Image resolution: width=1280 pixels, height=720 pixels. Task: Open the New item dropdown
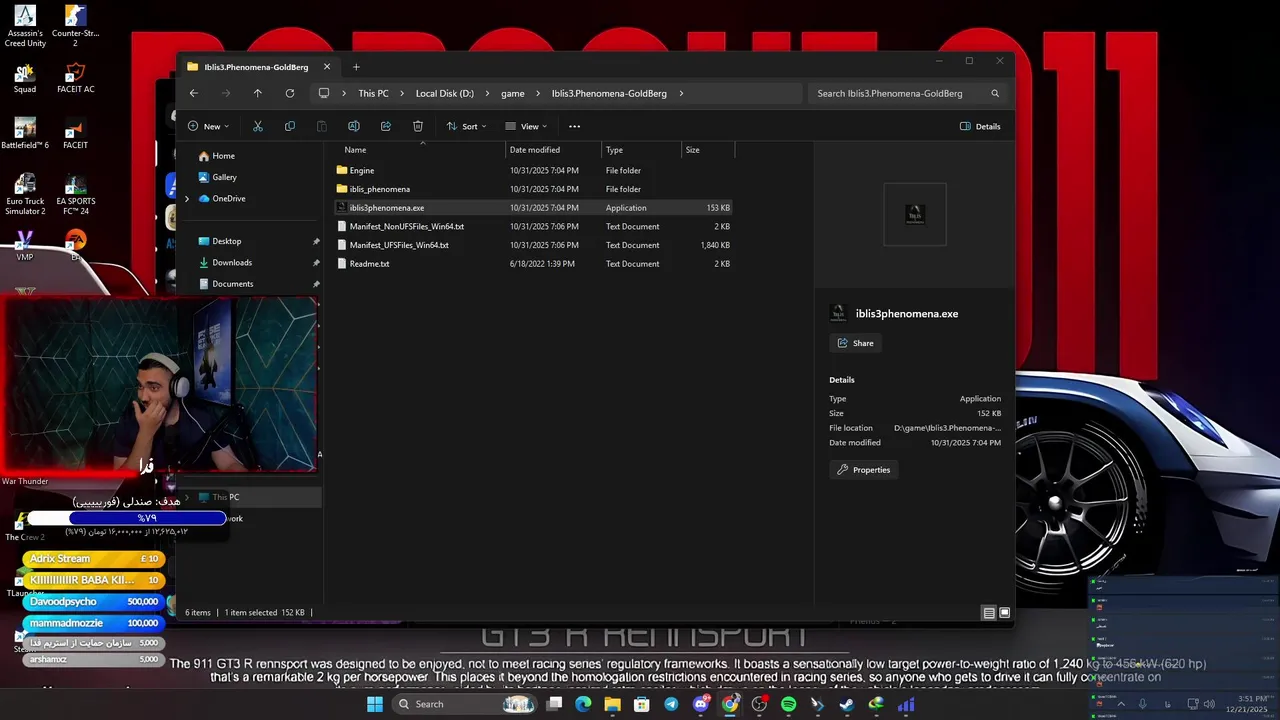tap(208, 126)
